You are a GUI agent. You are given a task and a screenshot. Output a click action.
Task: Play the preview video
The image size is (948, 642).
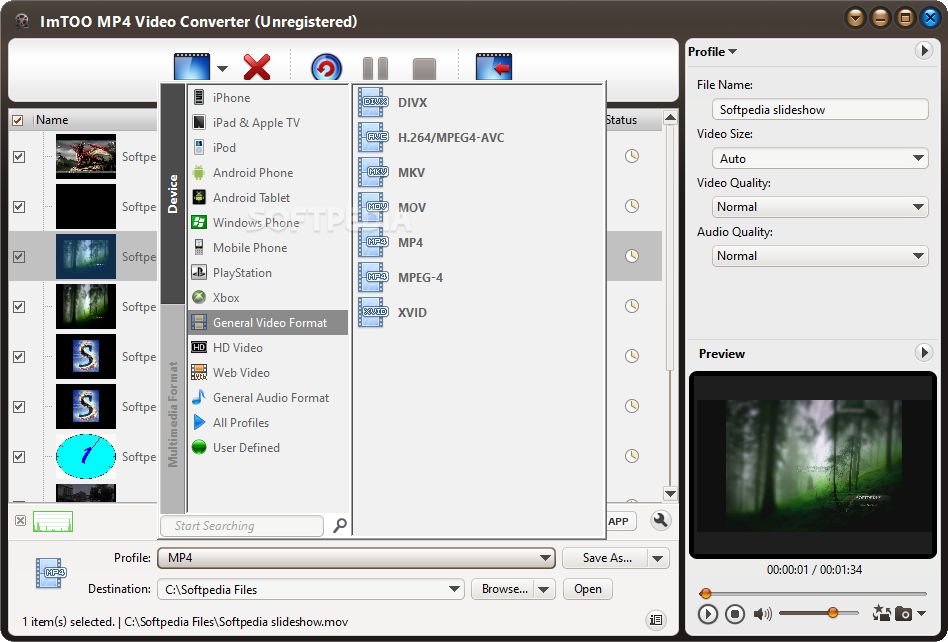point(707,614)
